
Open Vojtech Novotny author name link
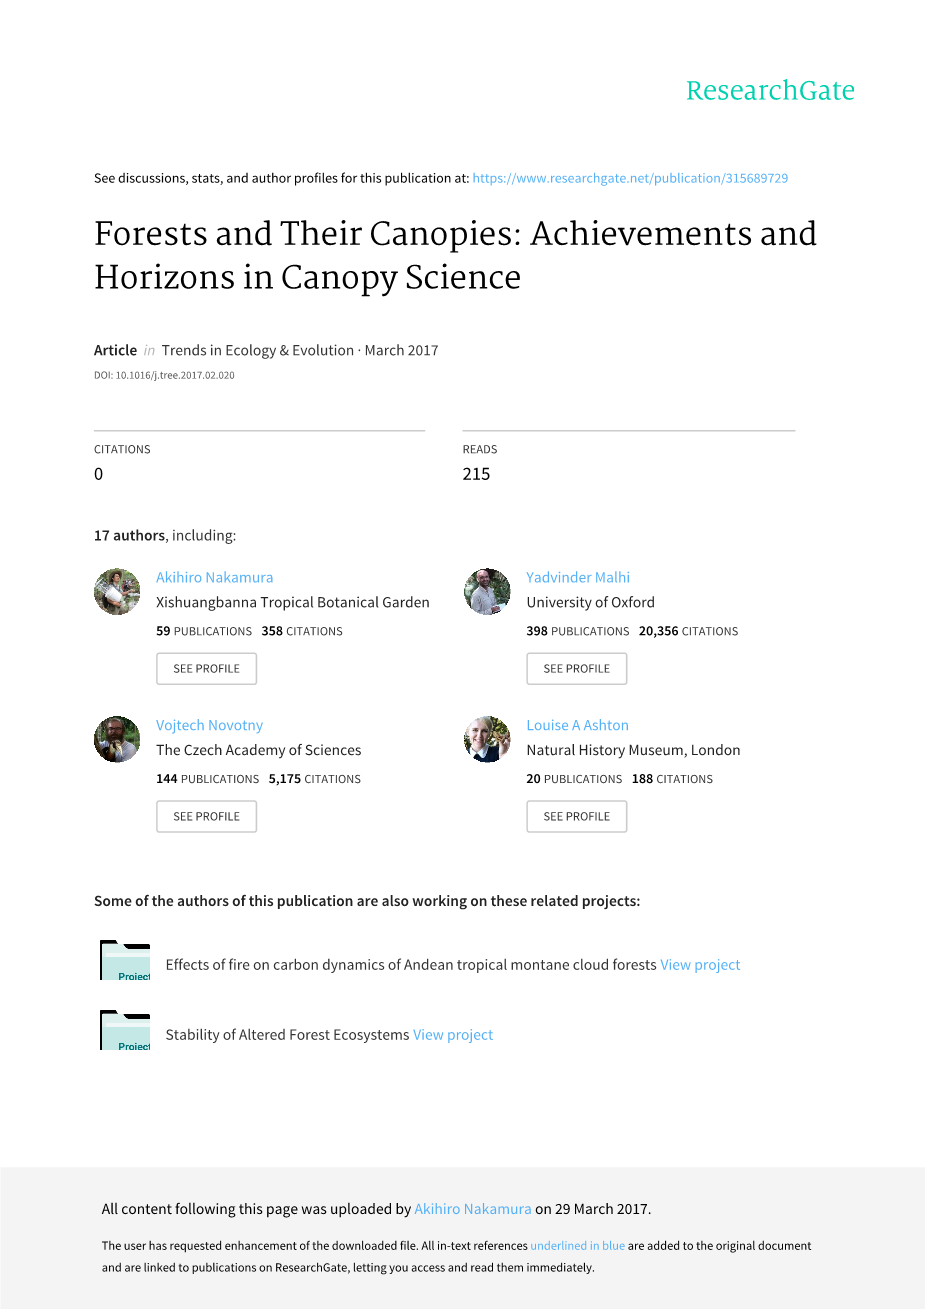coord(209,725)
